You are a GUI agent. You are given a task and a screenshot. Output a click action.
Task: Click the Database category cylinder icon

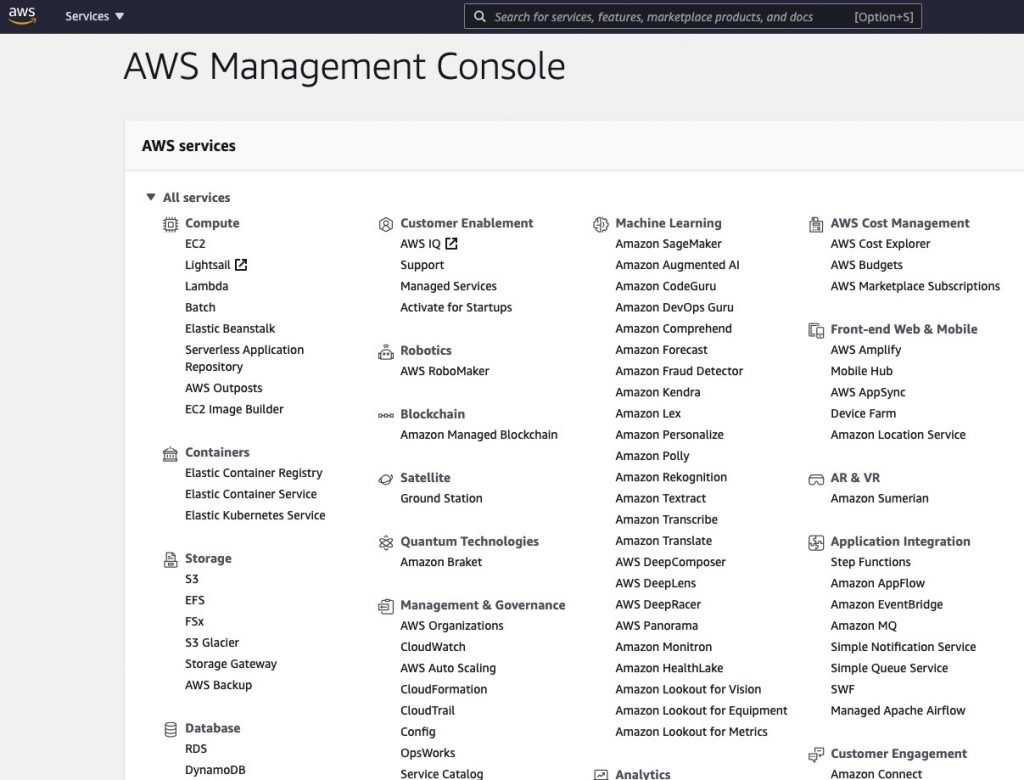pos(170,729)
